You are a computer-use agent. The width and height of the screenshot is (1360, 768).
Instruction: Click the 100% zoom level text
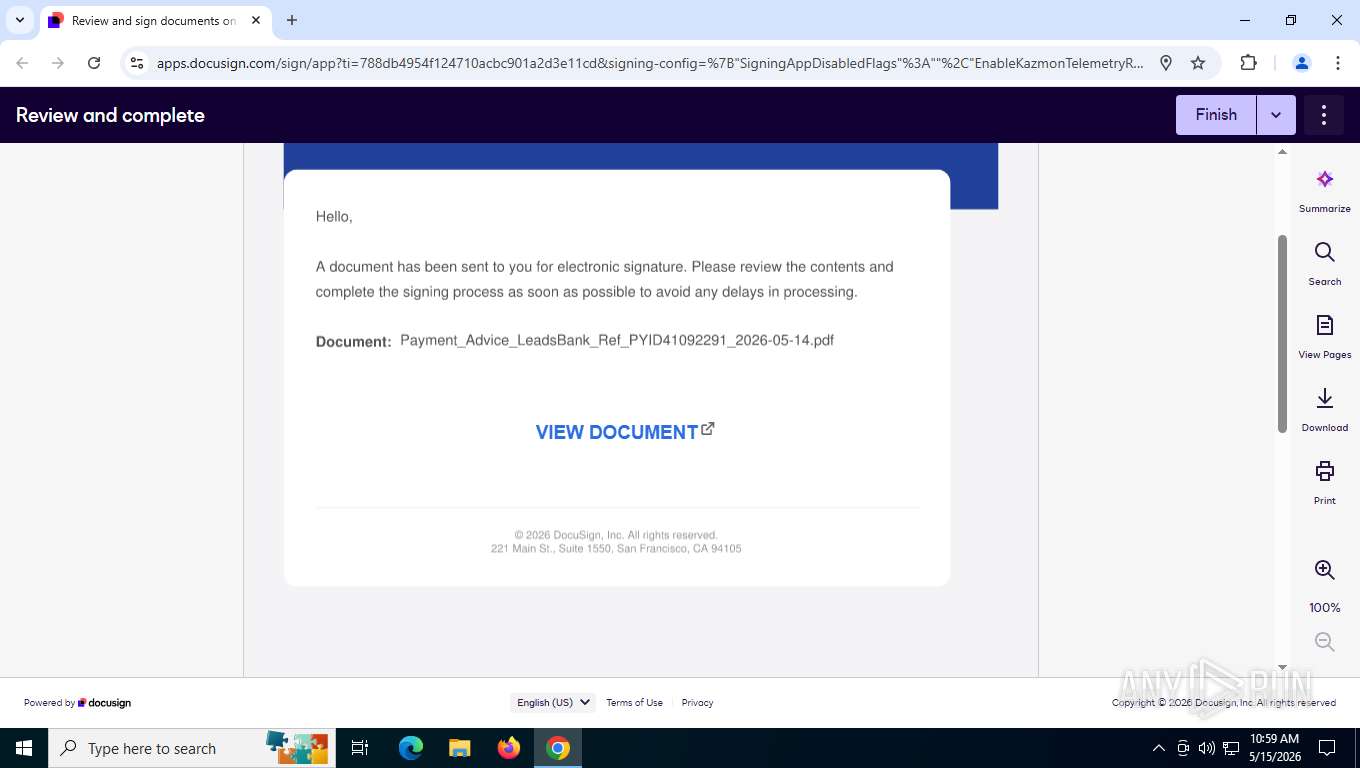[x=1324, y=608]
